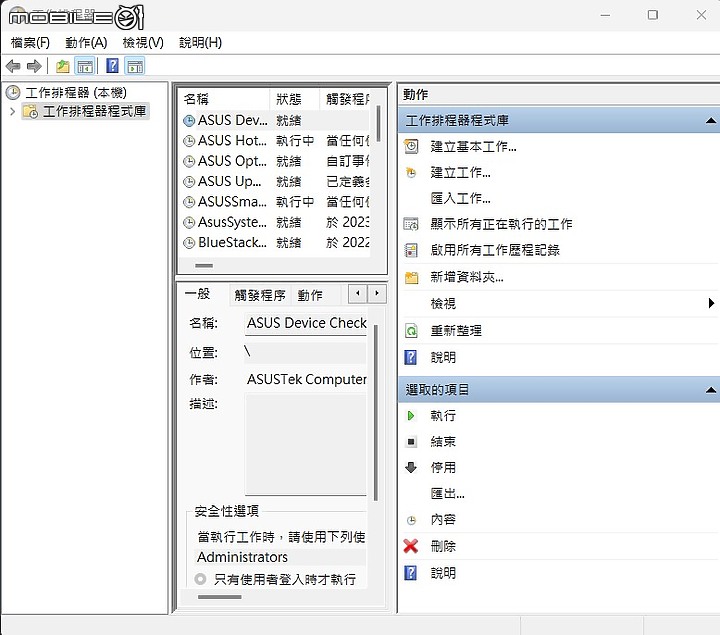Click the clock icon beside BlueStack... task
This screenshot has width=720, height=635.
[189, 243]
